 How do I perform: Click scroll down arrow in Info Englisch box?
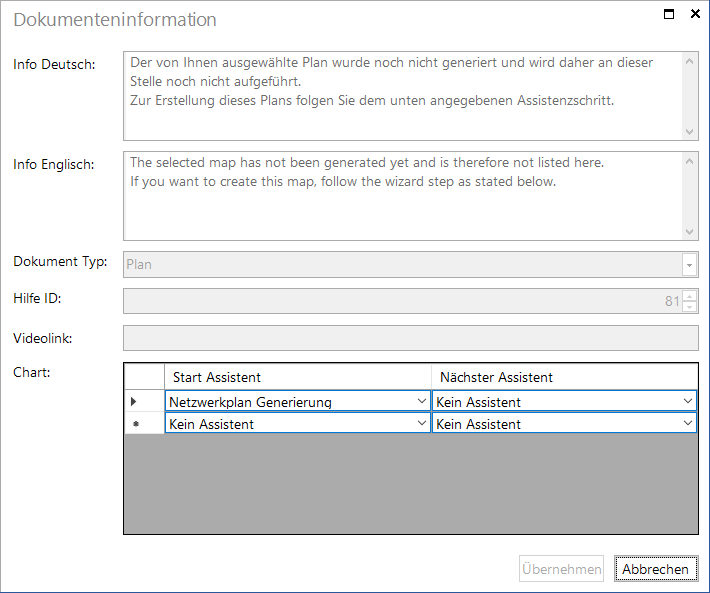[x=689, y=232]
